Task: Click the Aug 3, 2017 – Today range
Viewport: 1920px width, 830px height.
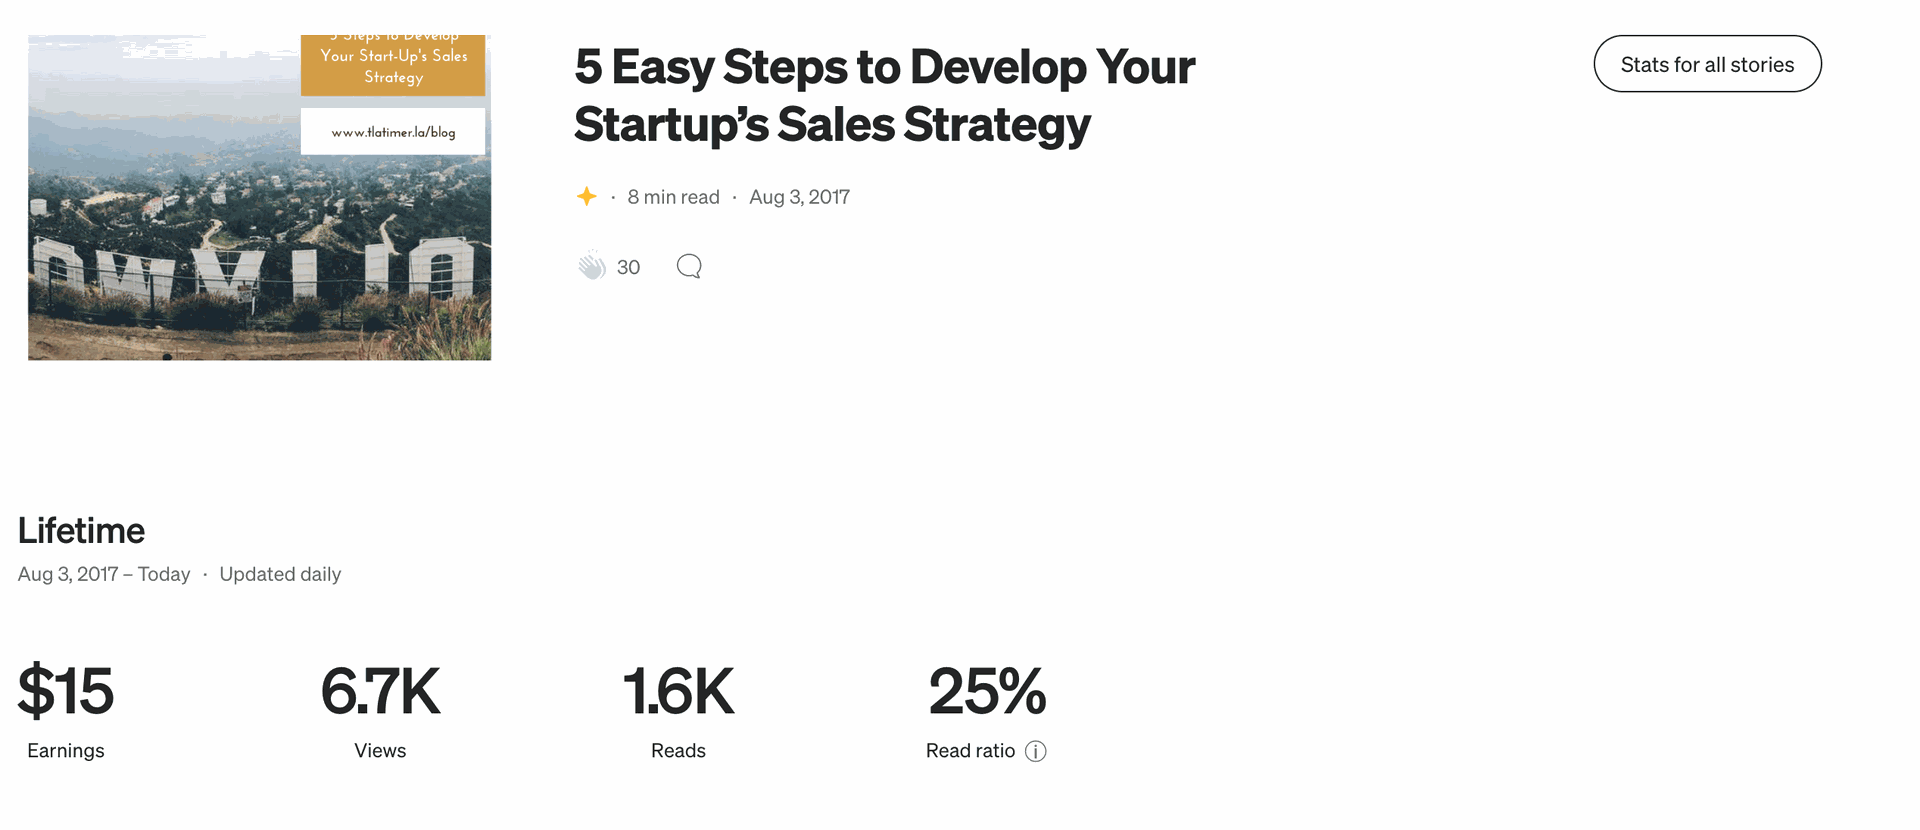Action: pyautogui.click(x=104, y=574)
